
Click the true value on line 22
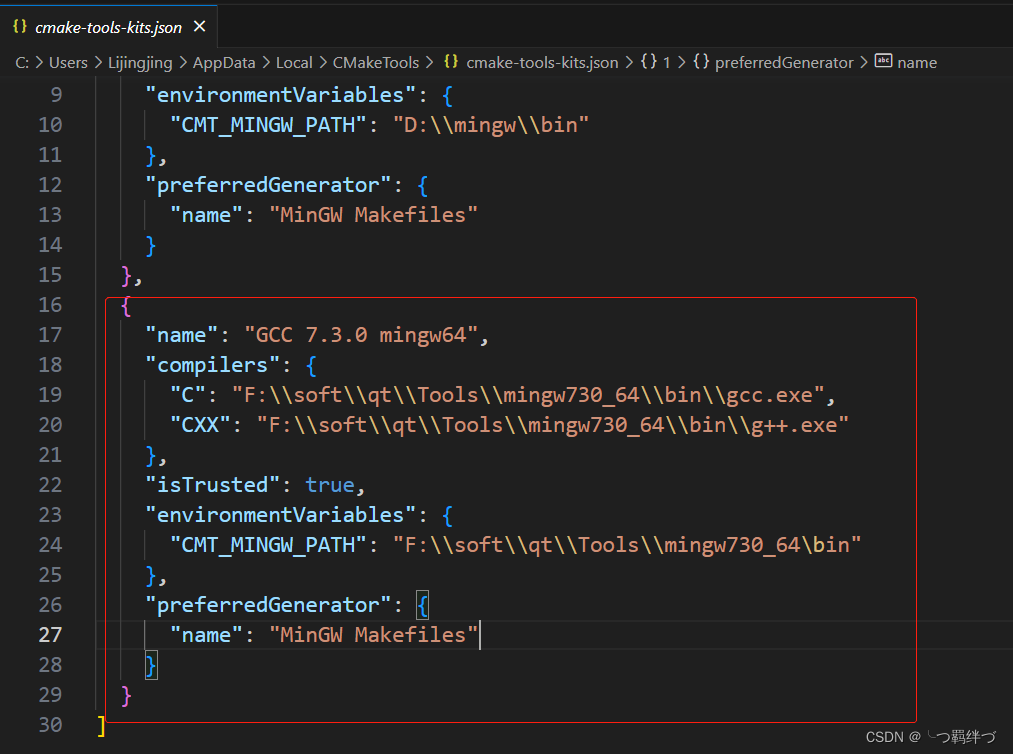click(329, 485)
